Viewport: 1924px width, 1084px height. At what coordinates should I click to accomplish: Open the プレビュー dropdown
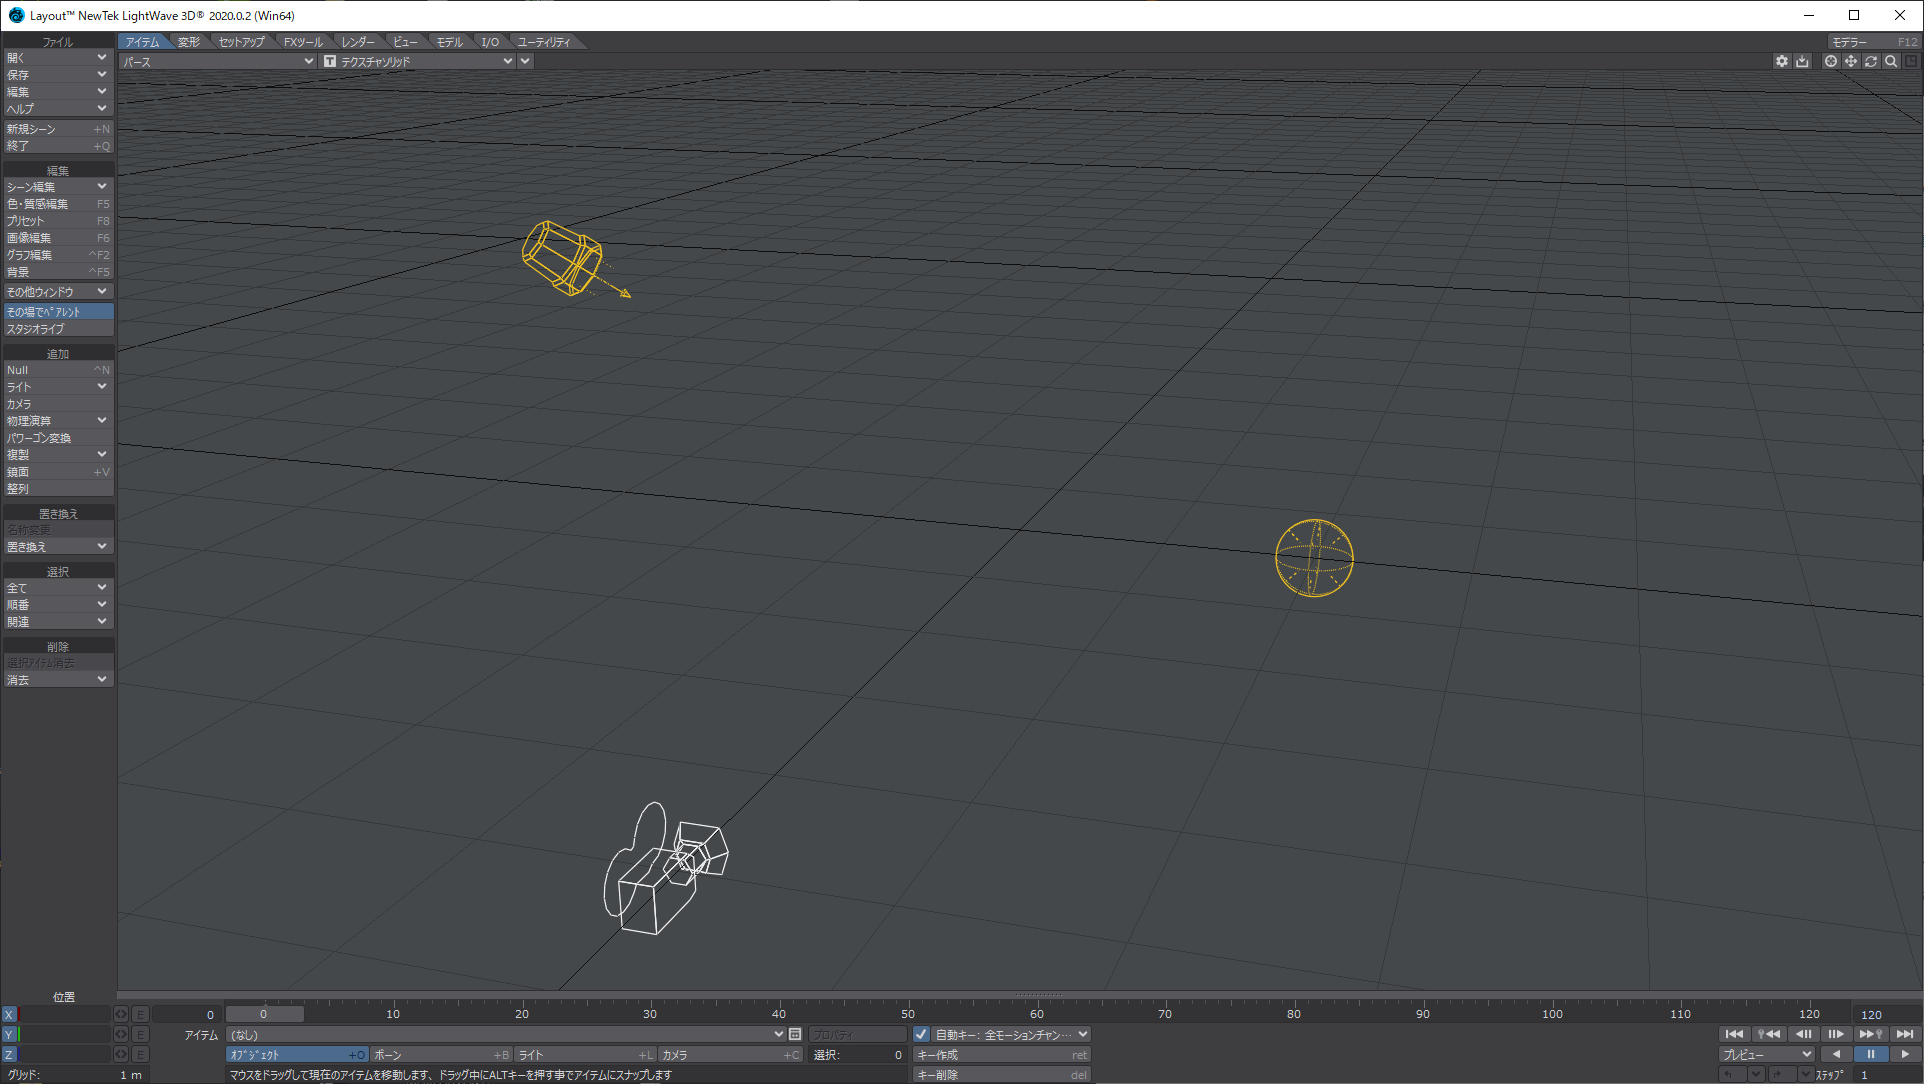pos(1767,1054)
